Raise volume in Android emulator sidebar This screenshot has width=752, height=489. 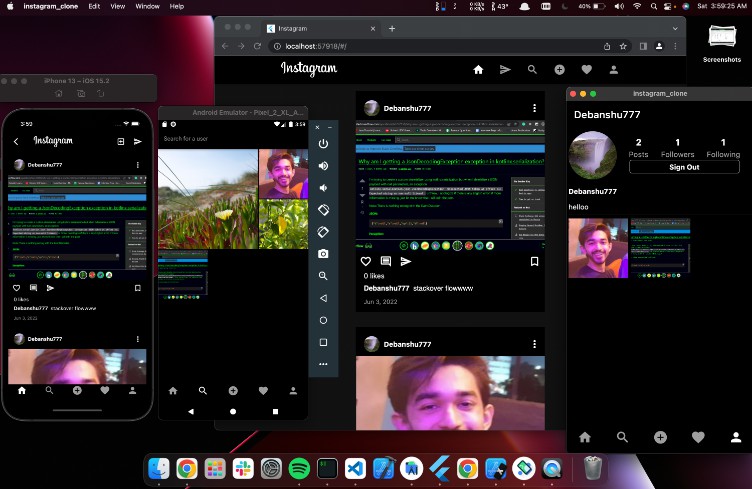tap(323, 166)
